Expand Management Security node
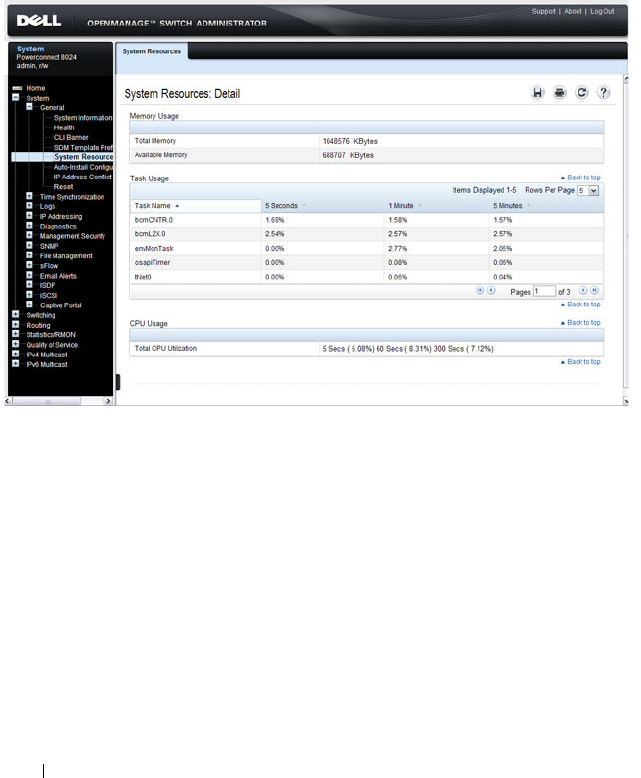The width and height of the screenshot is (641, 778). [x=29, y=235]
